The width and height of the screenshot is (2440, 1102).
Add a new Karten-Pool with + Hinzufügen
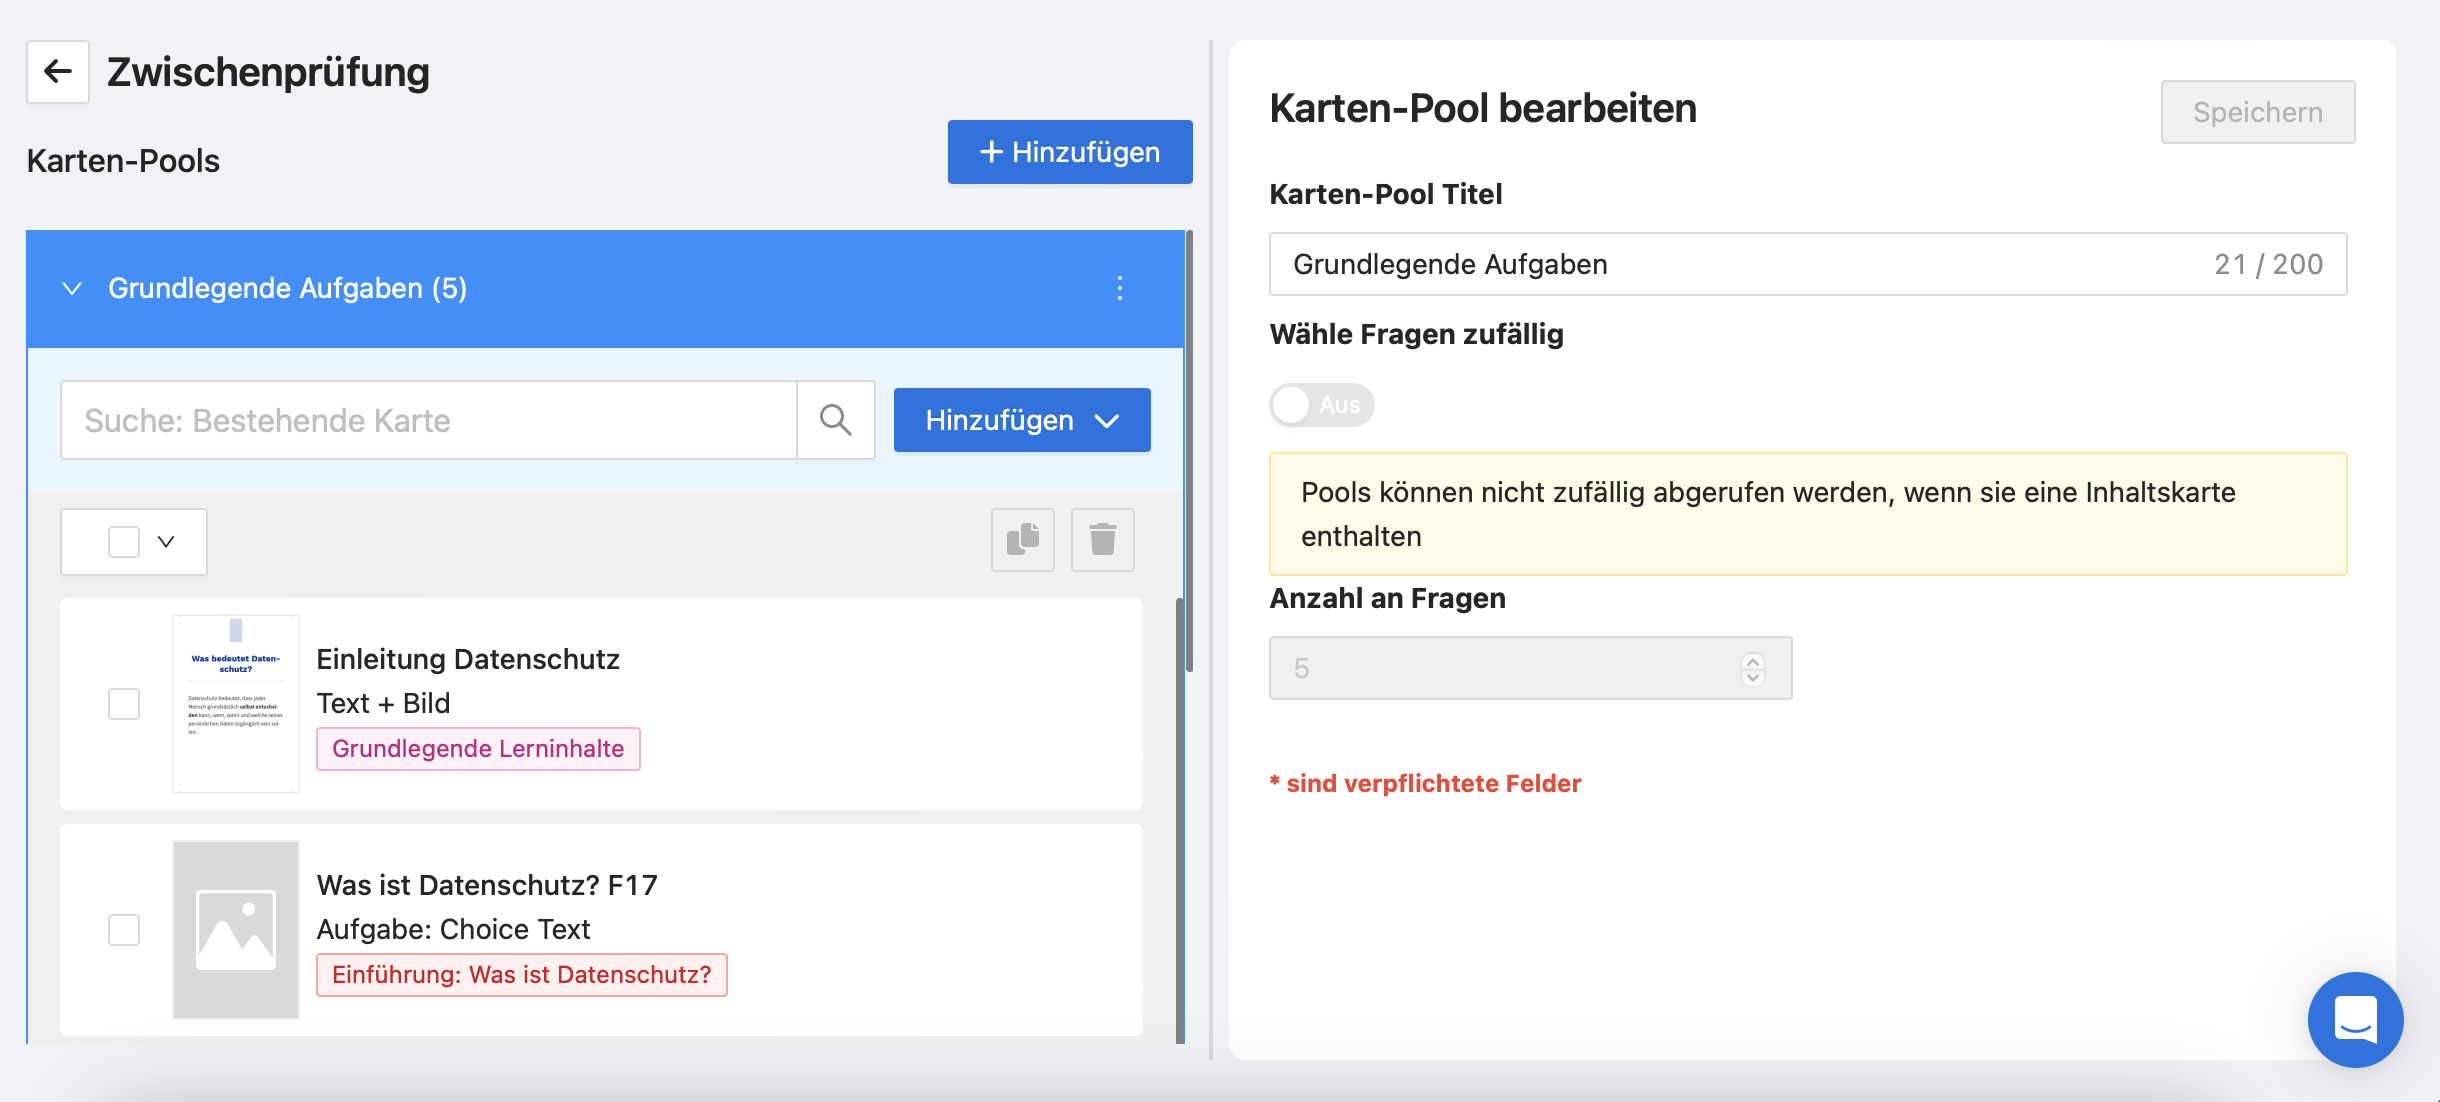(1070, 152)
